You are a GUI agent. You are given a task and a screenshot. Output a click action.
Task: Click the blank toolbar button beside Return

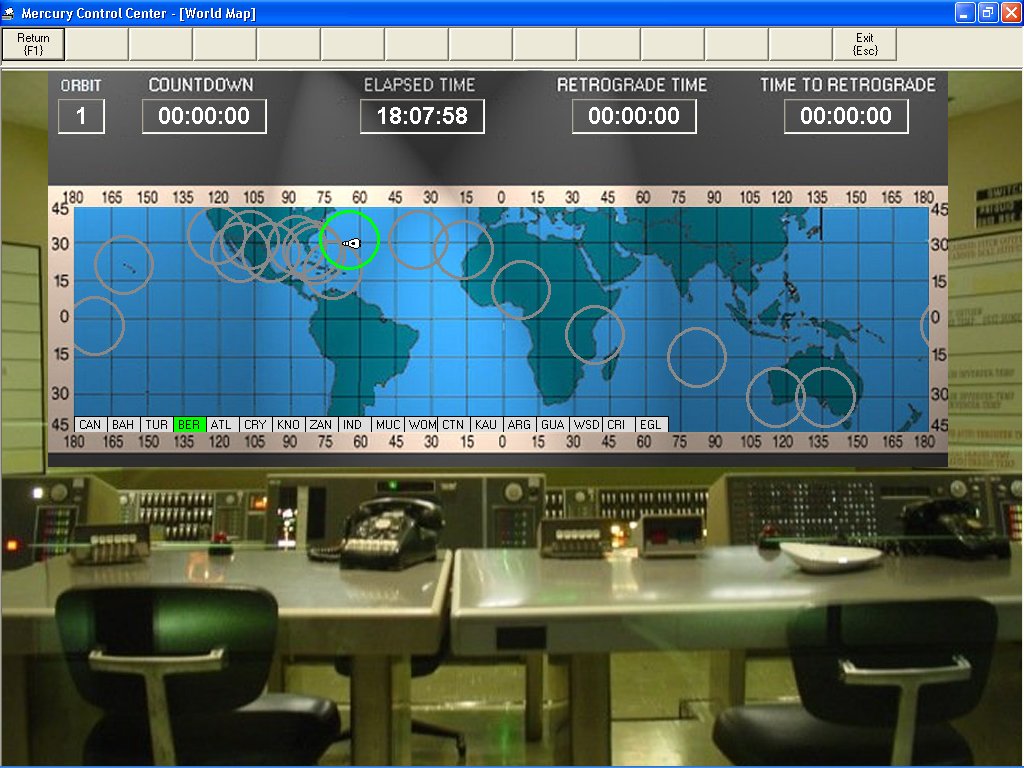point(96,44)
